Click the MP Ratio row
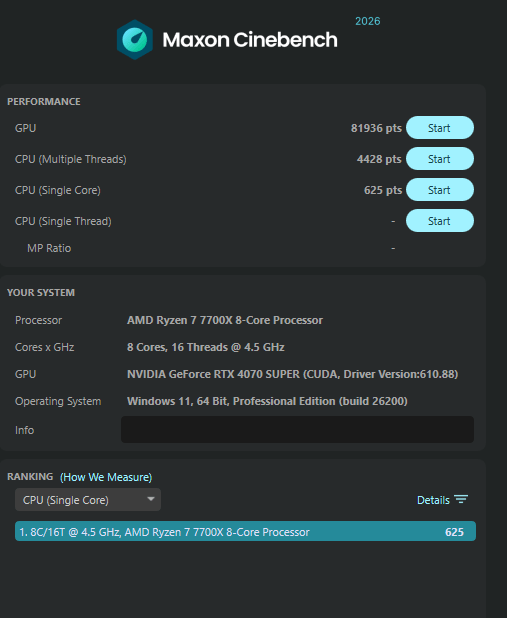This screenshot has width=507, height=618. 242,248
